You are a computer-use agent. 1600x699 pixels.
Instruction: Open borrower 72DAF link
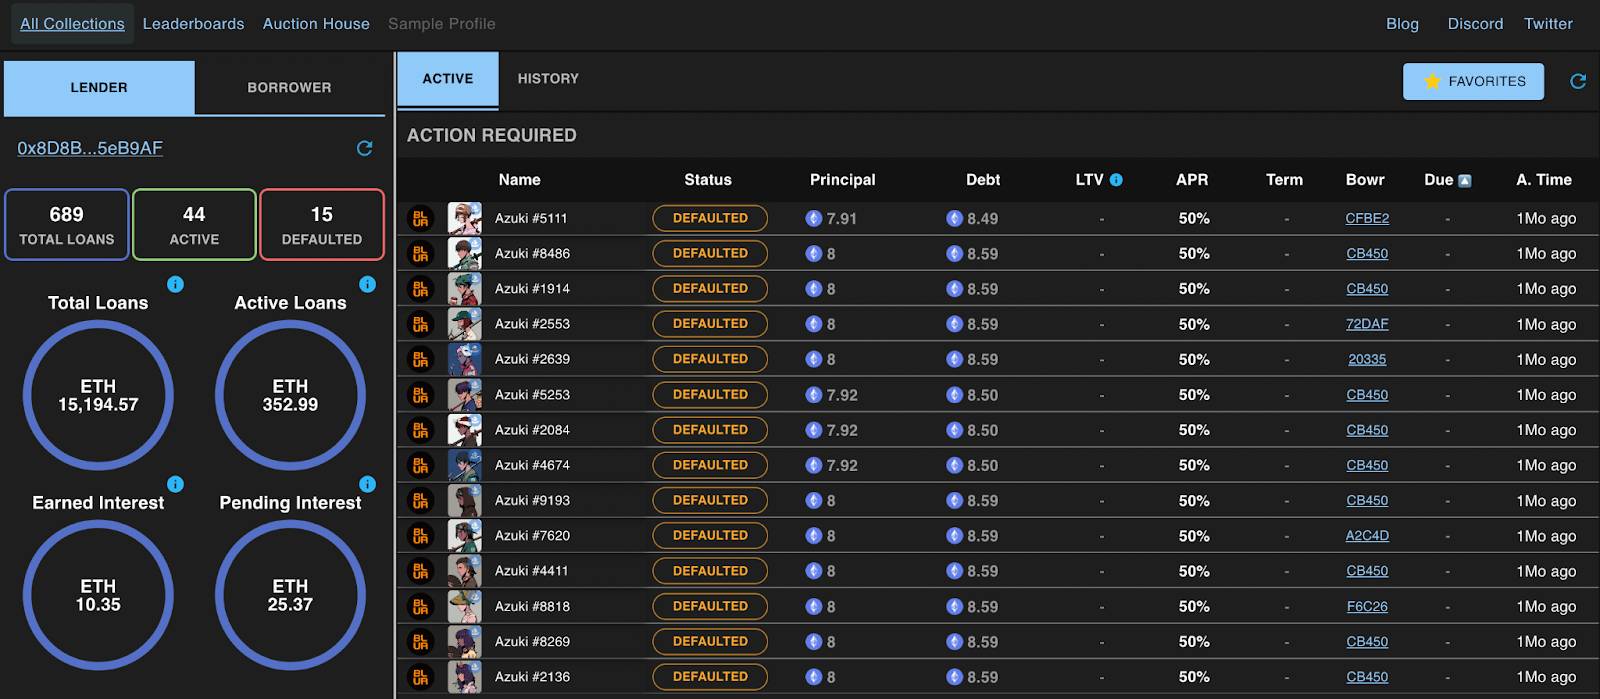click(x=1367, y=324)
